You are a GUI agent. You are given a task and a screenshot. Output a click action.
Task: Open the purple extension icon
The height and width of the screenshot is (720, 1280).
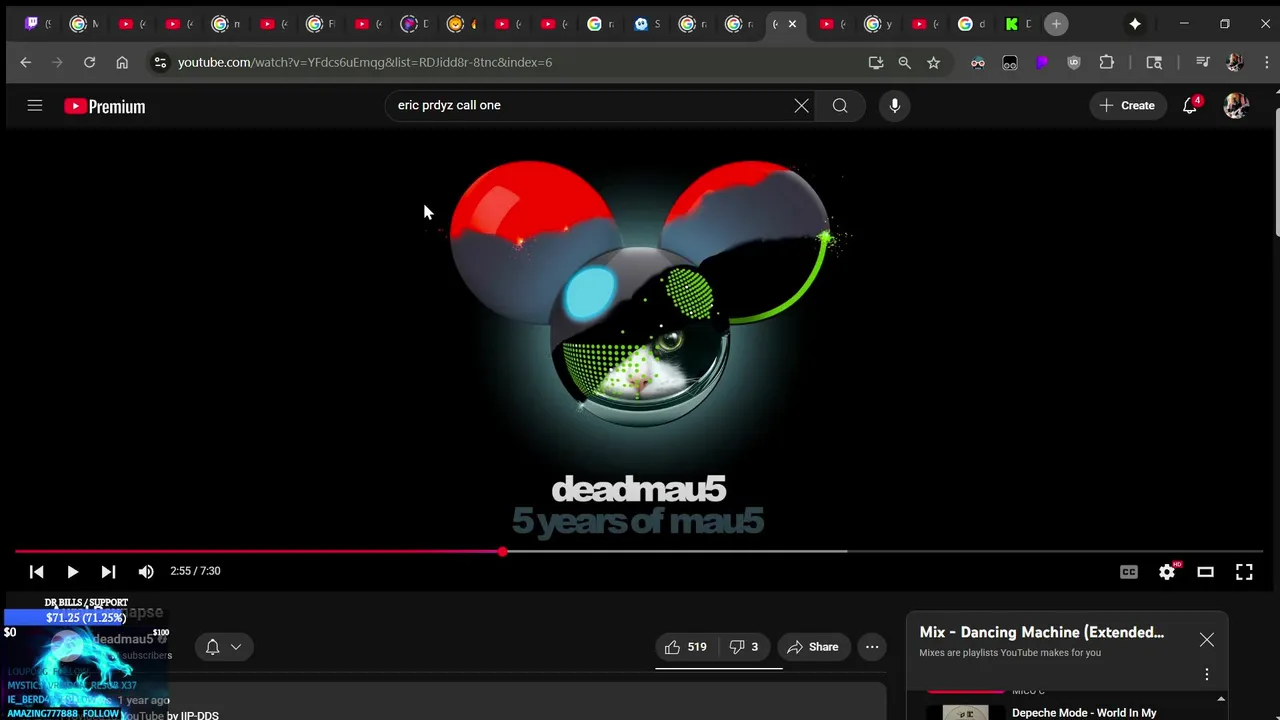pyautogui.click(x=1042, y=62)
